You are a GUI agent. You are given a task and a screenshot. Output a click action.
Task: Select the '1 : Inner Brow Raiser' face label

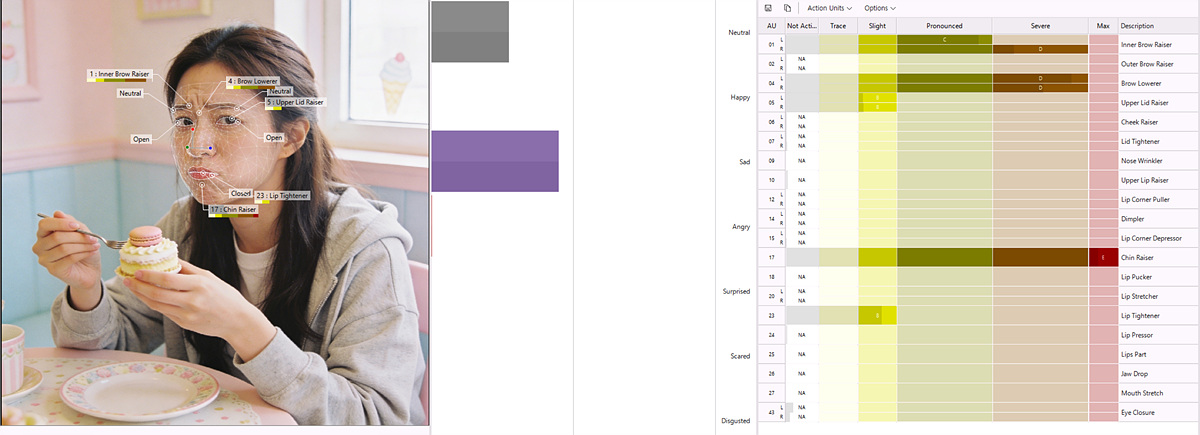119,75
